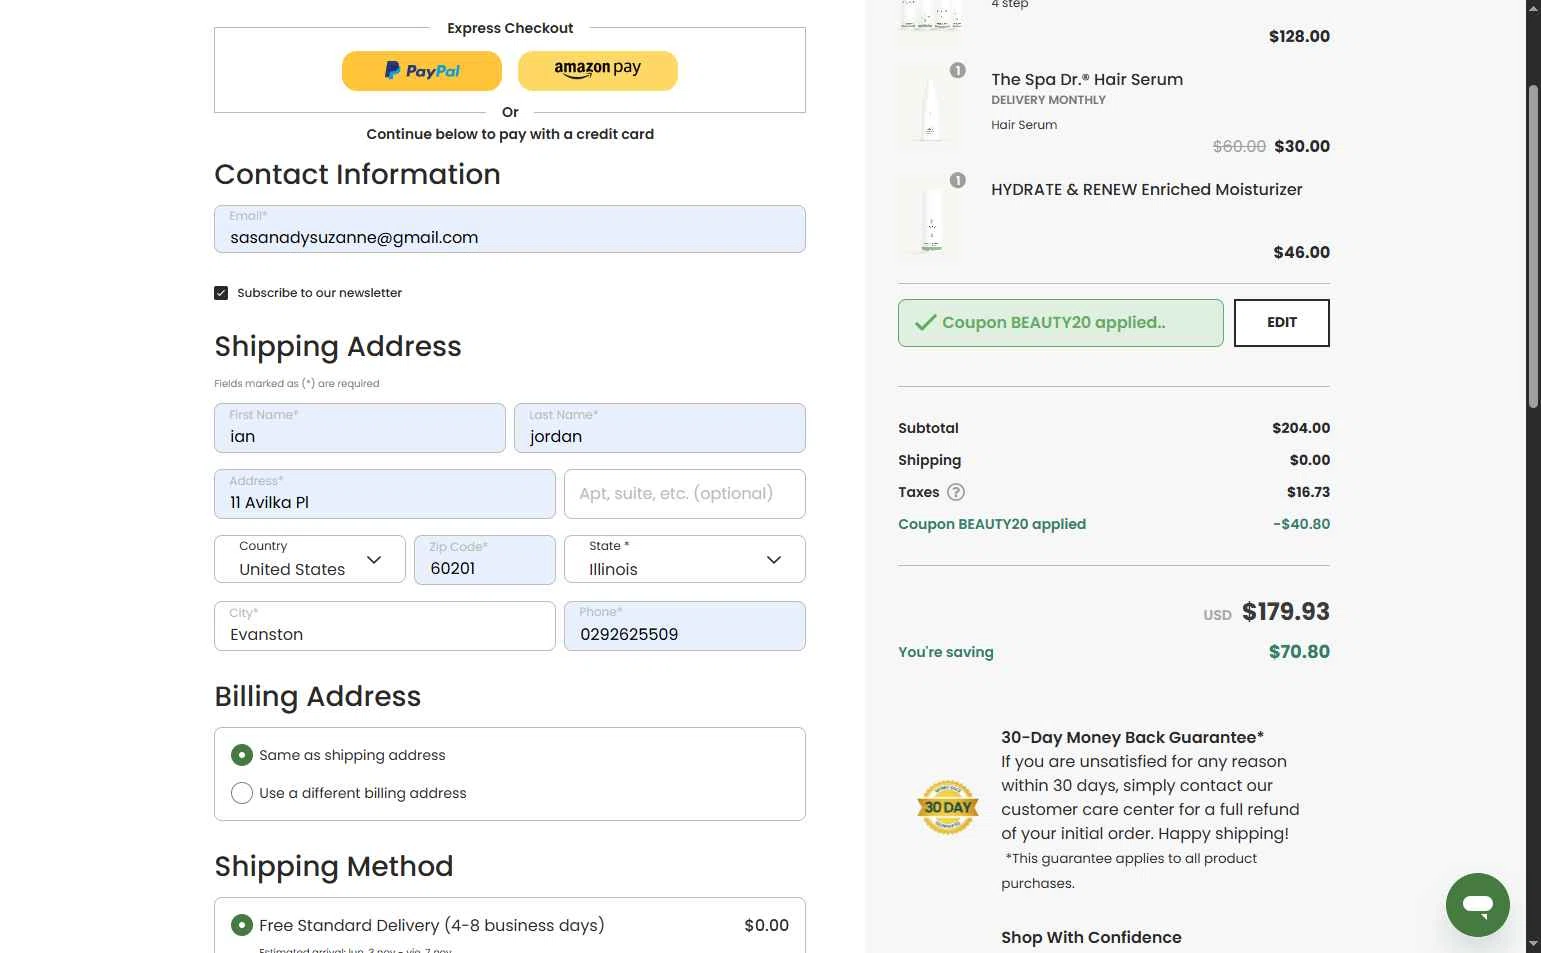Click the State dropdown chevron arrow

[774, 560]
